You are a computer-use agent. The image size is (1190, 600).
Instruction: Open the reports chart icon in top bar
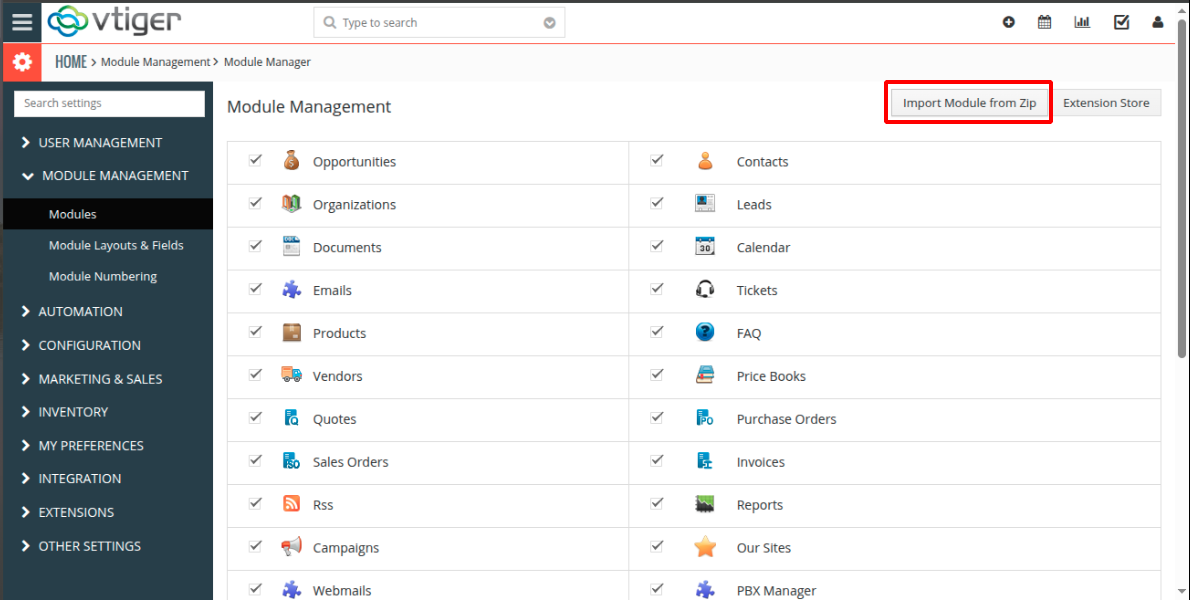[x=1082, y=23]
